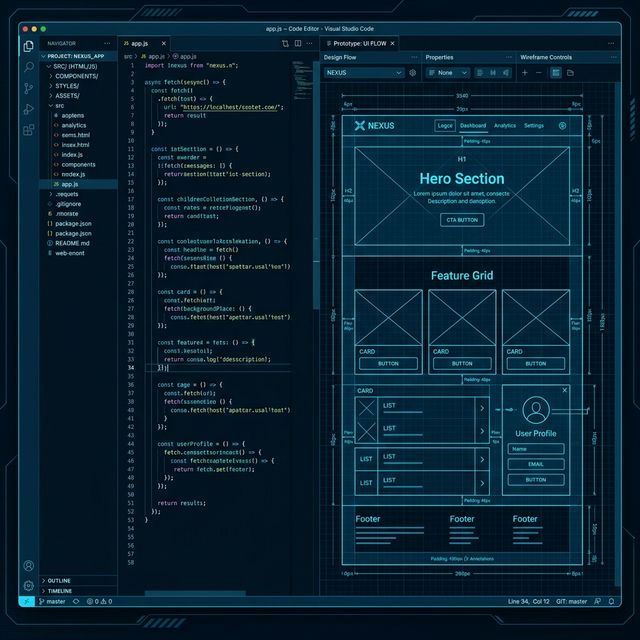Switch to the Prototype: UI FLOW tab
The image size is (640, 640).
(x=360, y=43)
